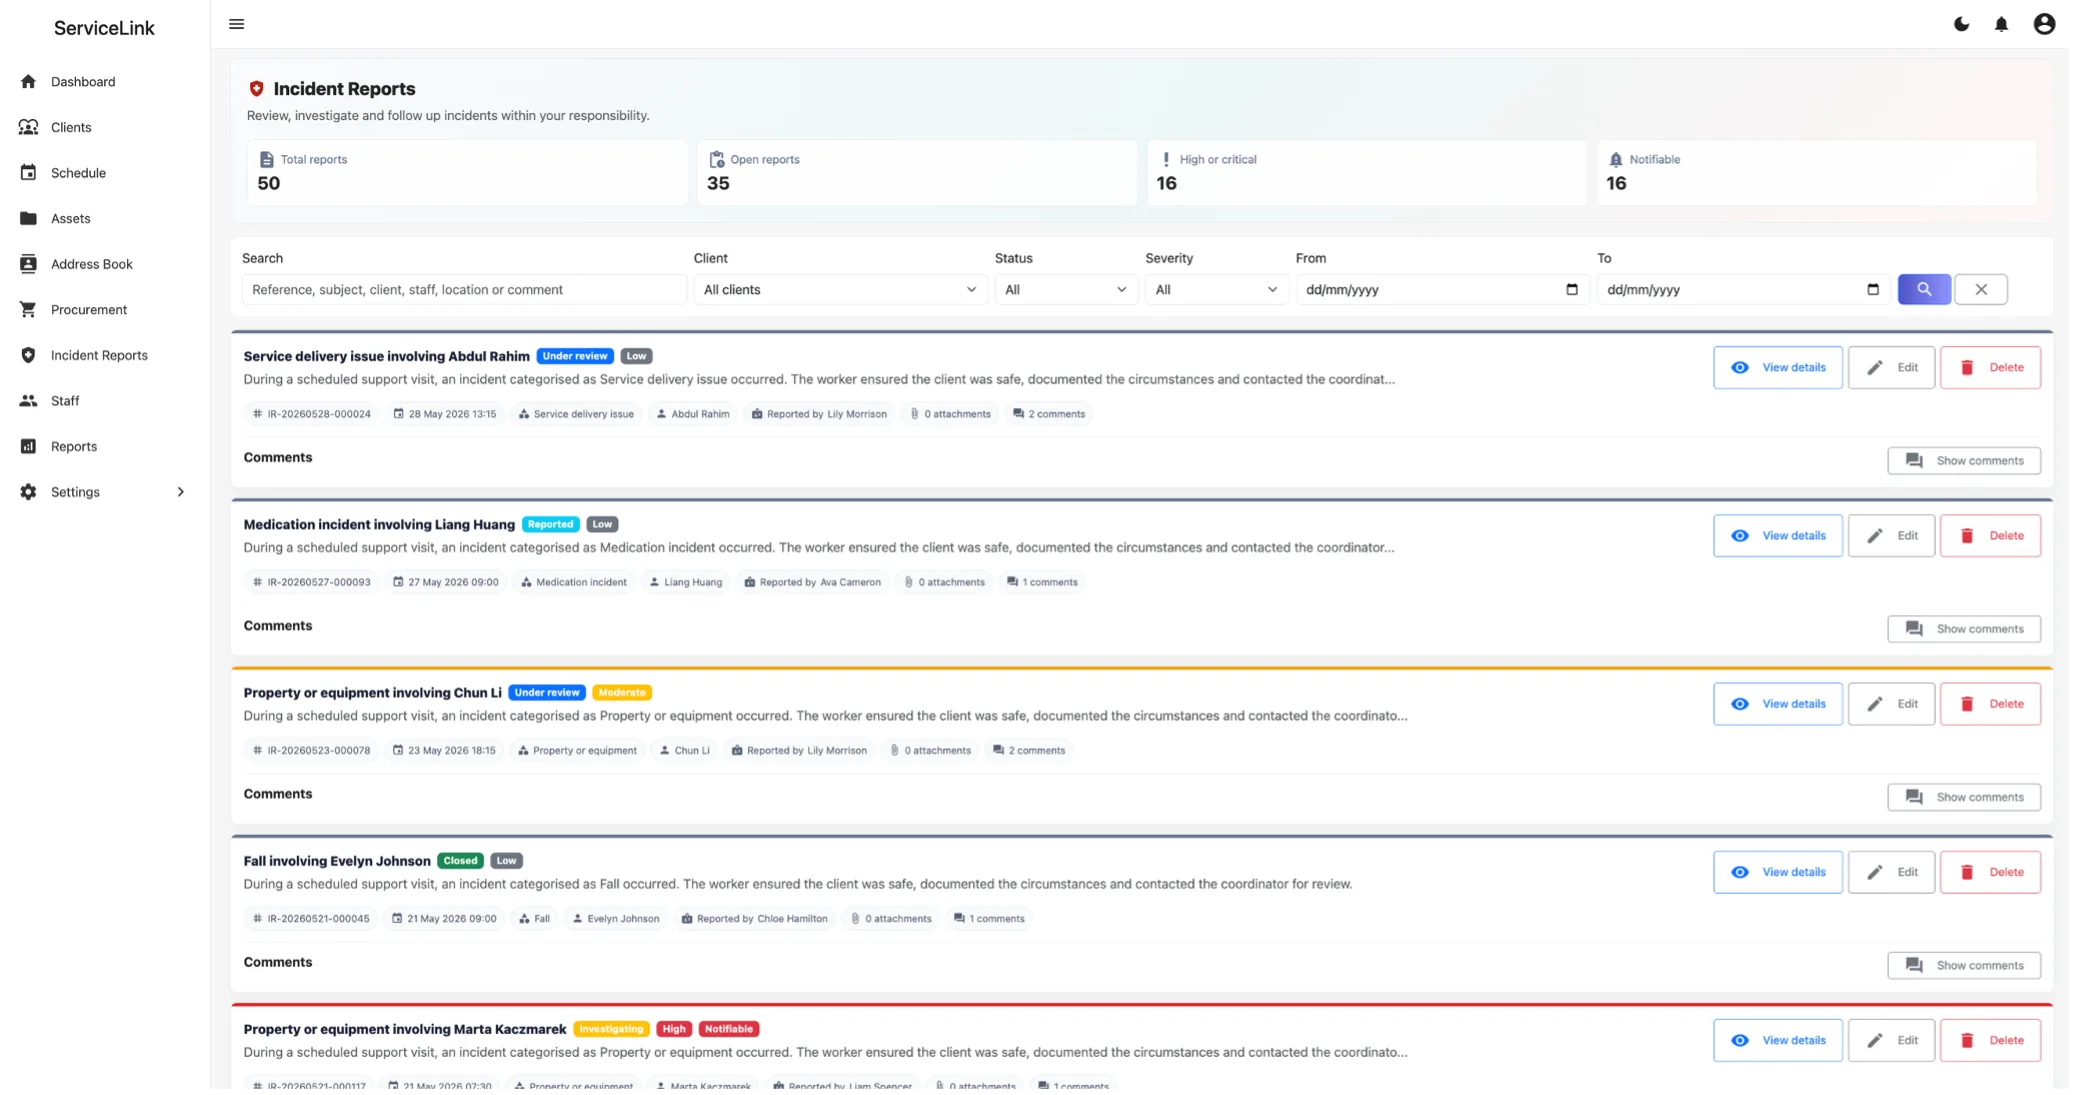The height and width of the screenshot is (1095, 2076).
Task: Click the Total reports document icon
Action: (266, 159)
